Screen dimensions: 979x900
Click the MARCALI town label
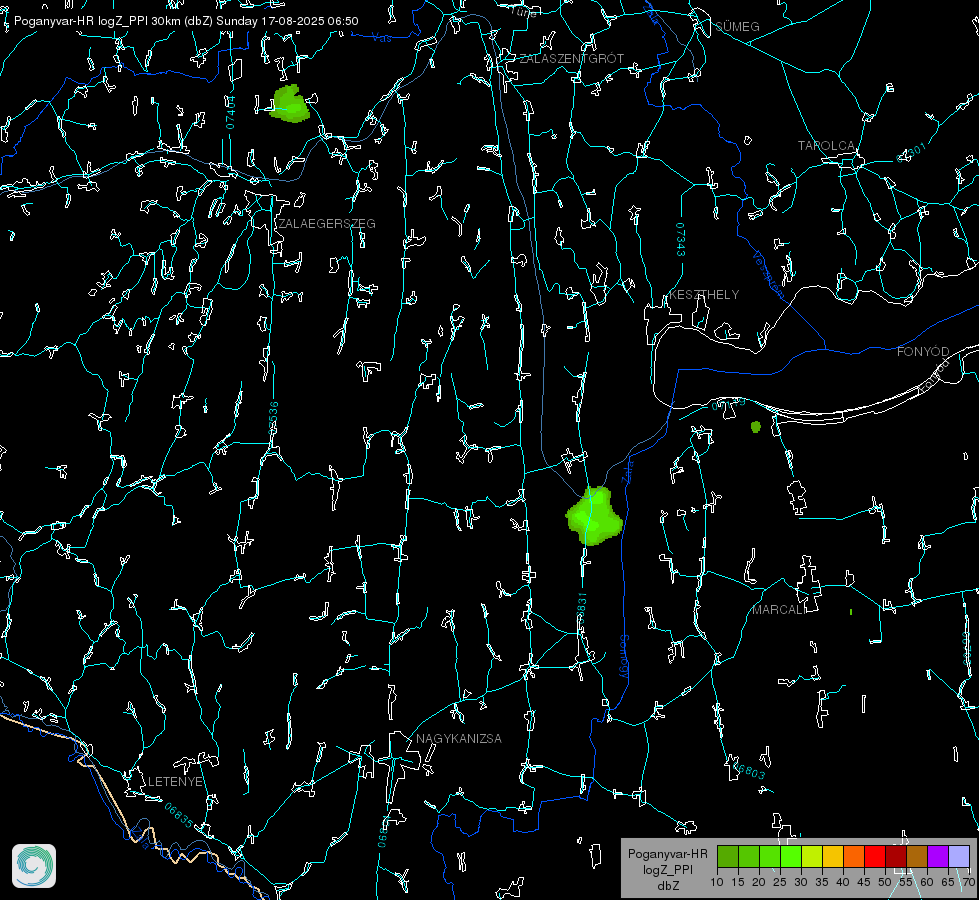click(779, 610)
